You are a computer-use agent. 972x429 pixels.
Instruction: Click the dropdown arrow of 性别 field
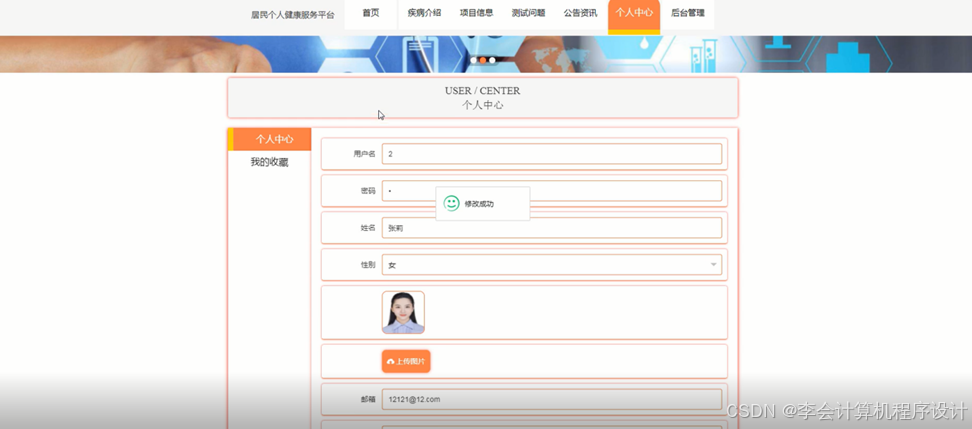coord(713,265)
